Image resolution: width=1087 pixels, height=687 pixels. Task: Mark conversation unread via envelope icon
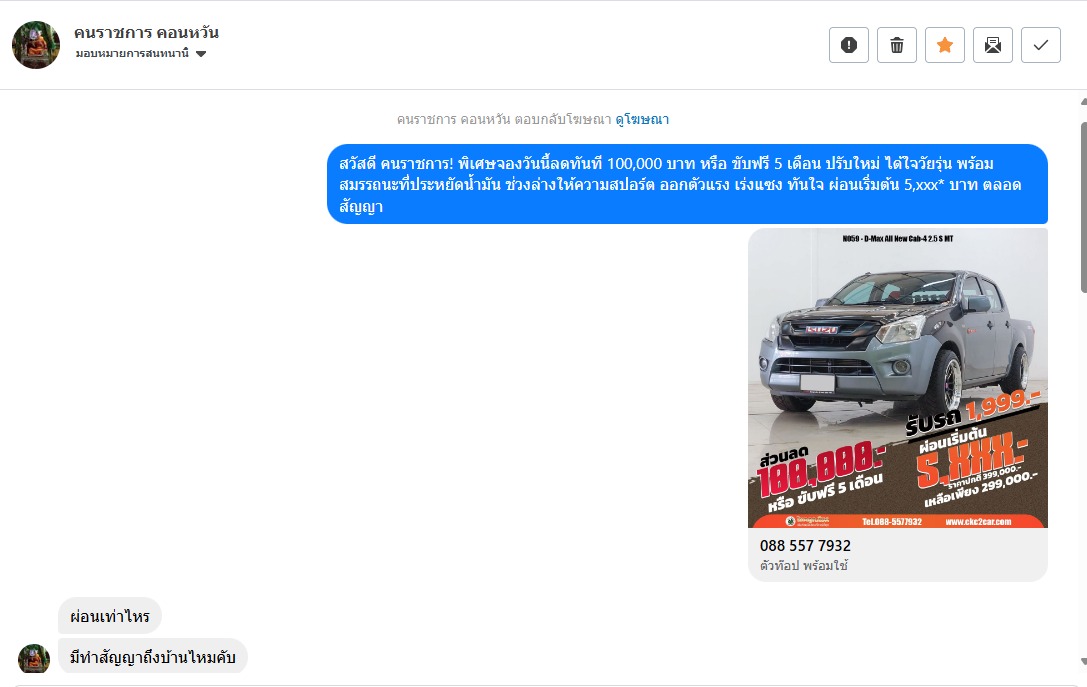tap(993, 45)
